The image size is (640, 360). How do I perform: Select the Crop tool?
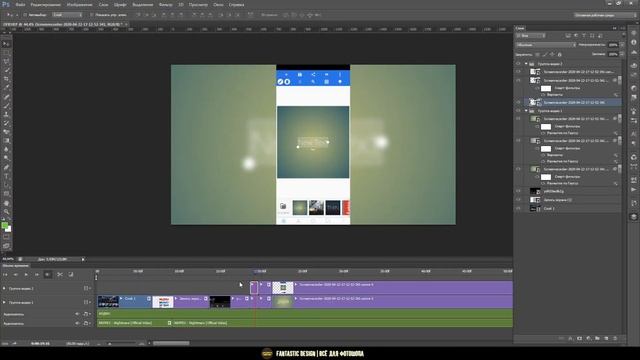pyautogui.click(x=6, y=79)
